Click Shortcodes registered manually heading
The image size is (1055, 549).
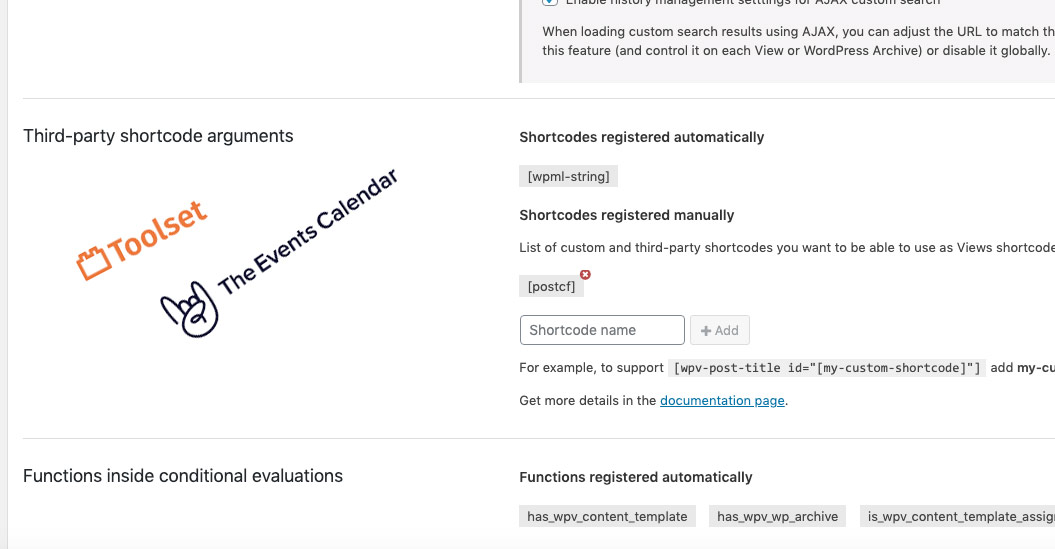click(x=626, y=215)
